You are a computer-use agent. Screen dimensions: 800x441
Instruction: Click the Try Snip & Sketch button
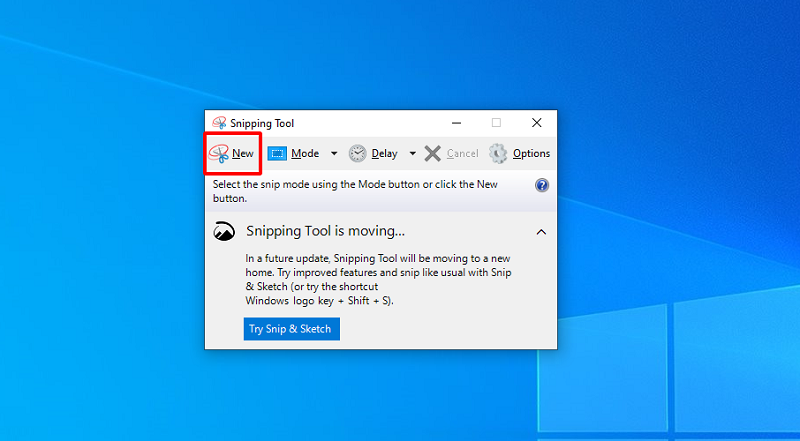tap(292, 329)
